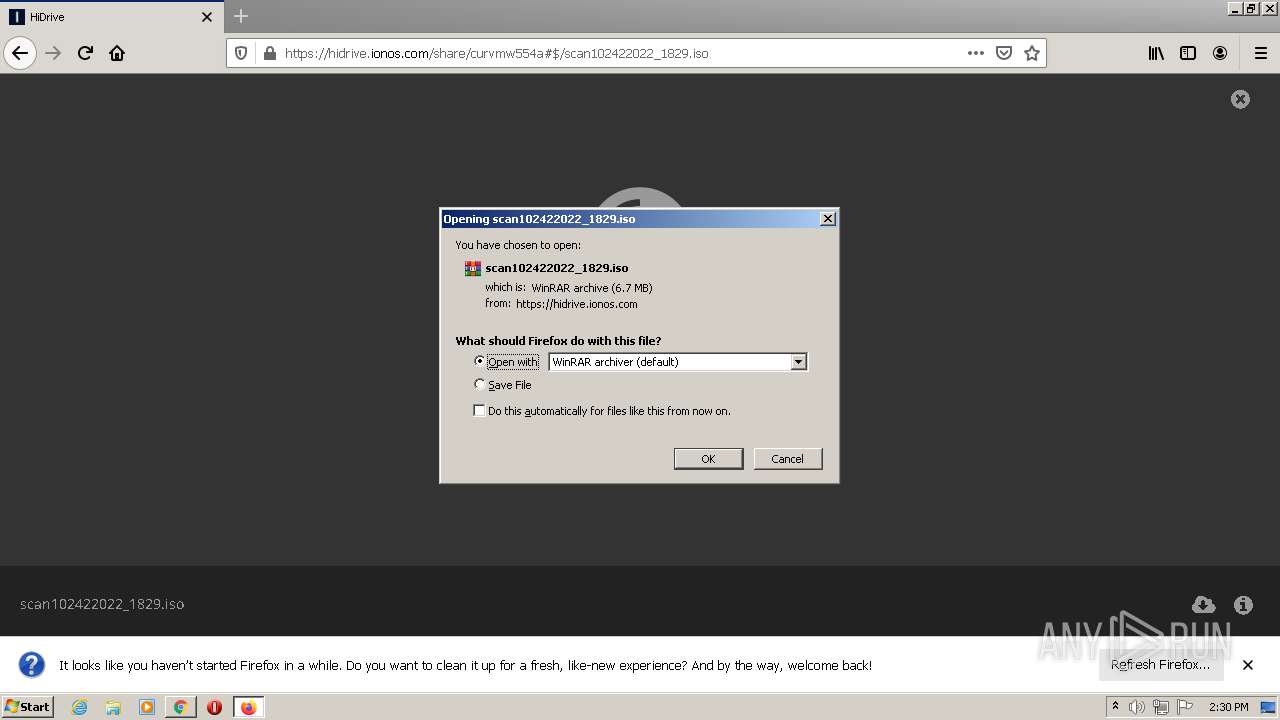Click the 2:30 PM clock

coord(1229,707)
